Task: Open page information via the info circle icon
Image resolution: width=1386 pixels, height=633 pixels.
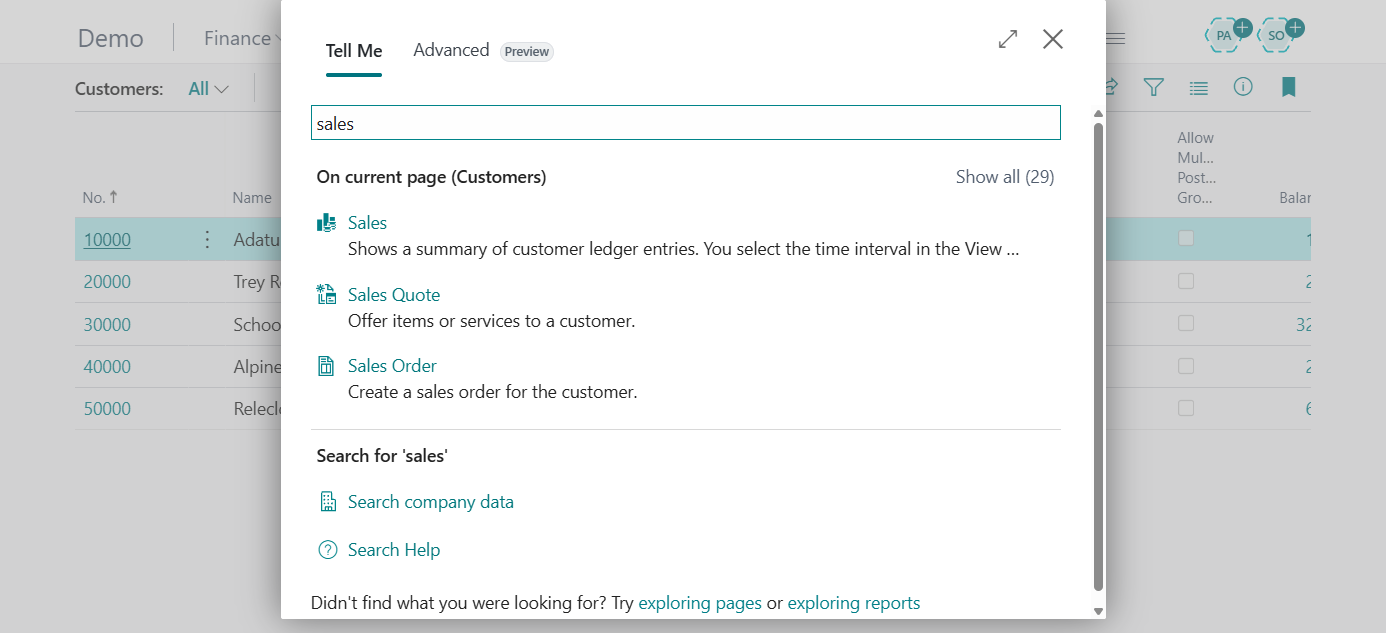Action: pos(1243,88)
